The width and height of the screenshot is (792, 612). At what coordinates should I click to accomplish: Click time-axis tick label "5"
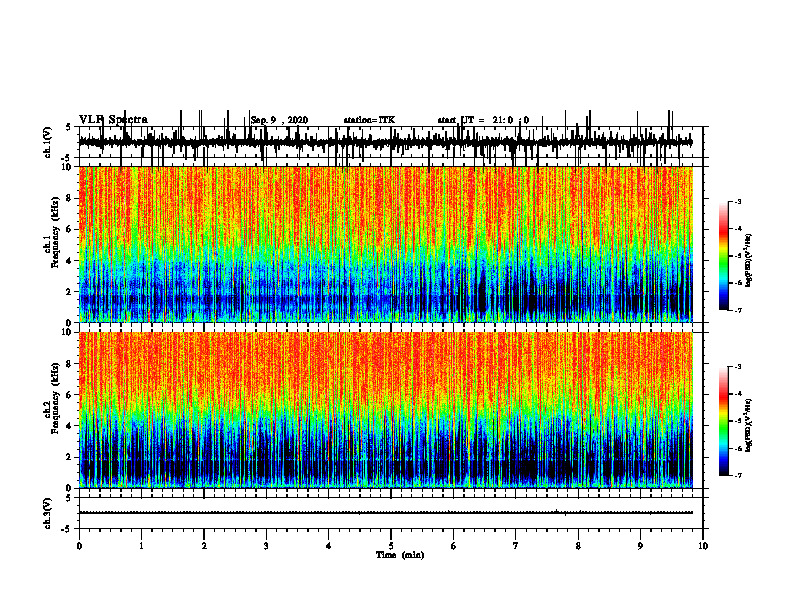(391, 546)
